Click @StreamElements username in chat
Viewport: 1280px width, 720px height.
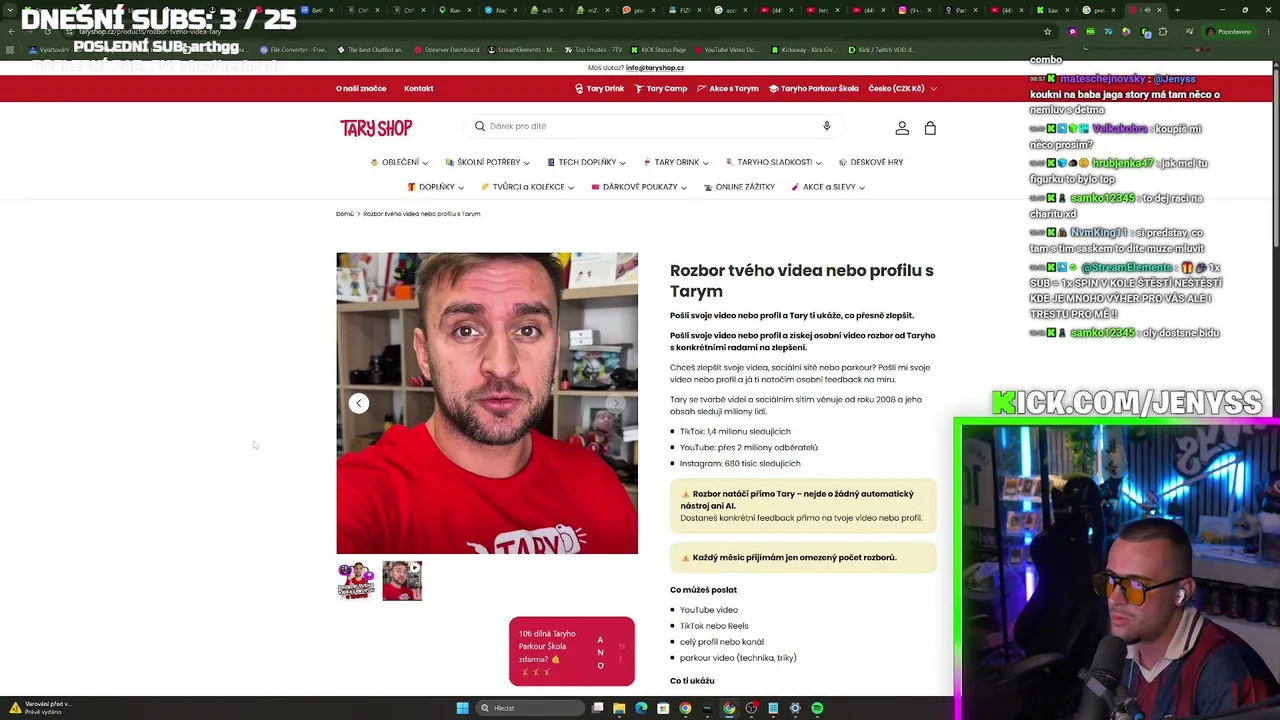[1126, 268]
